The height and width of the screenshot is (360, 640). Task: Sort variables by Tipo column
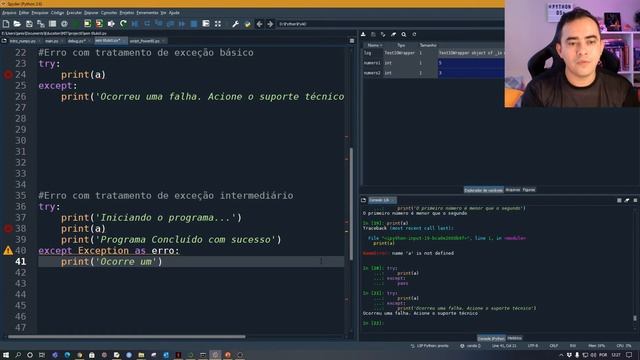click(x=401, y=45)
